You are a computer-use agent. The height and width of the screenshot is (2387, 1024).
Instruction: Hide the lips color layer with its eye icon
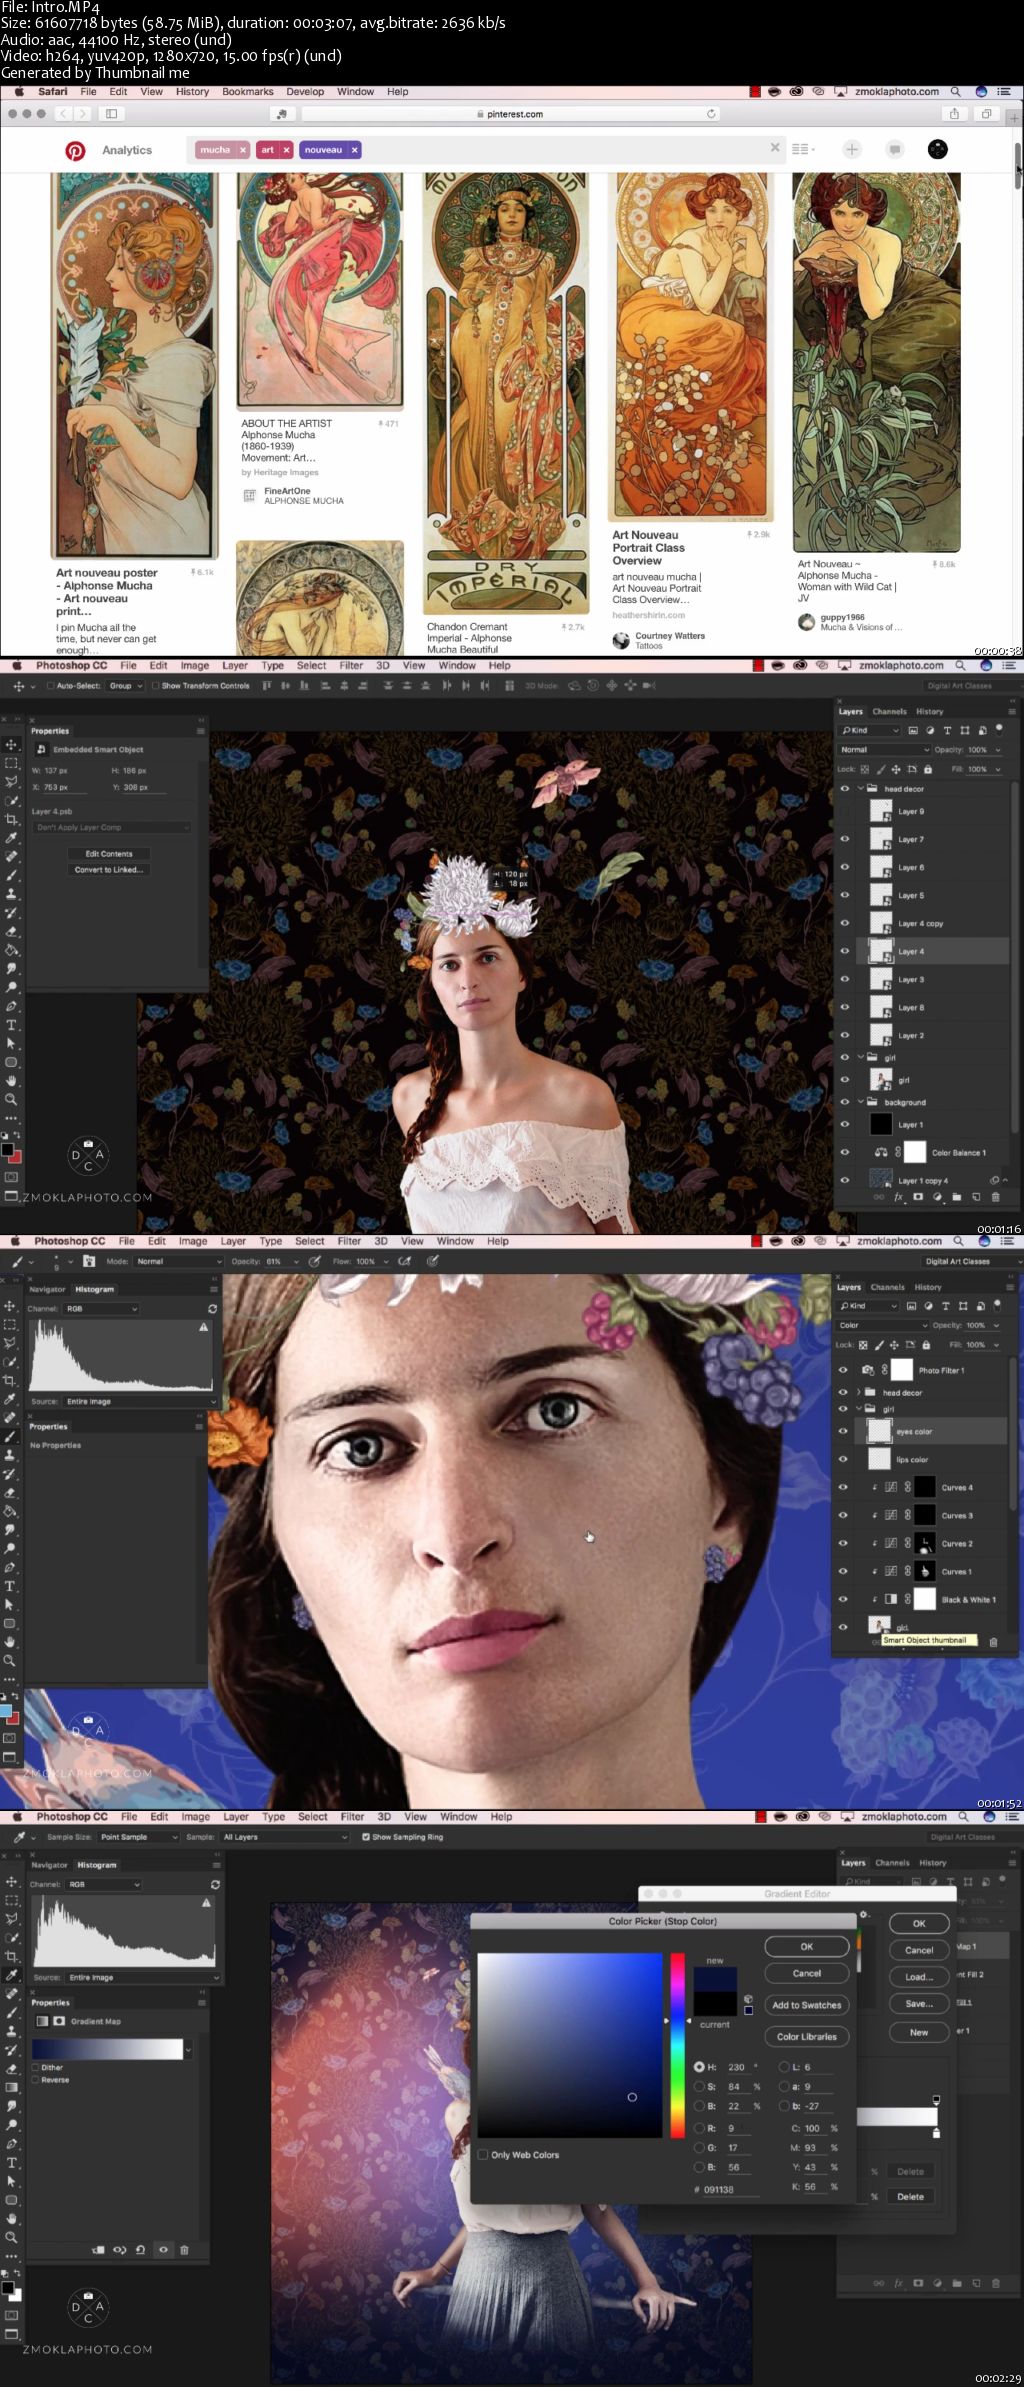(843, 1459)
